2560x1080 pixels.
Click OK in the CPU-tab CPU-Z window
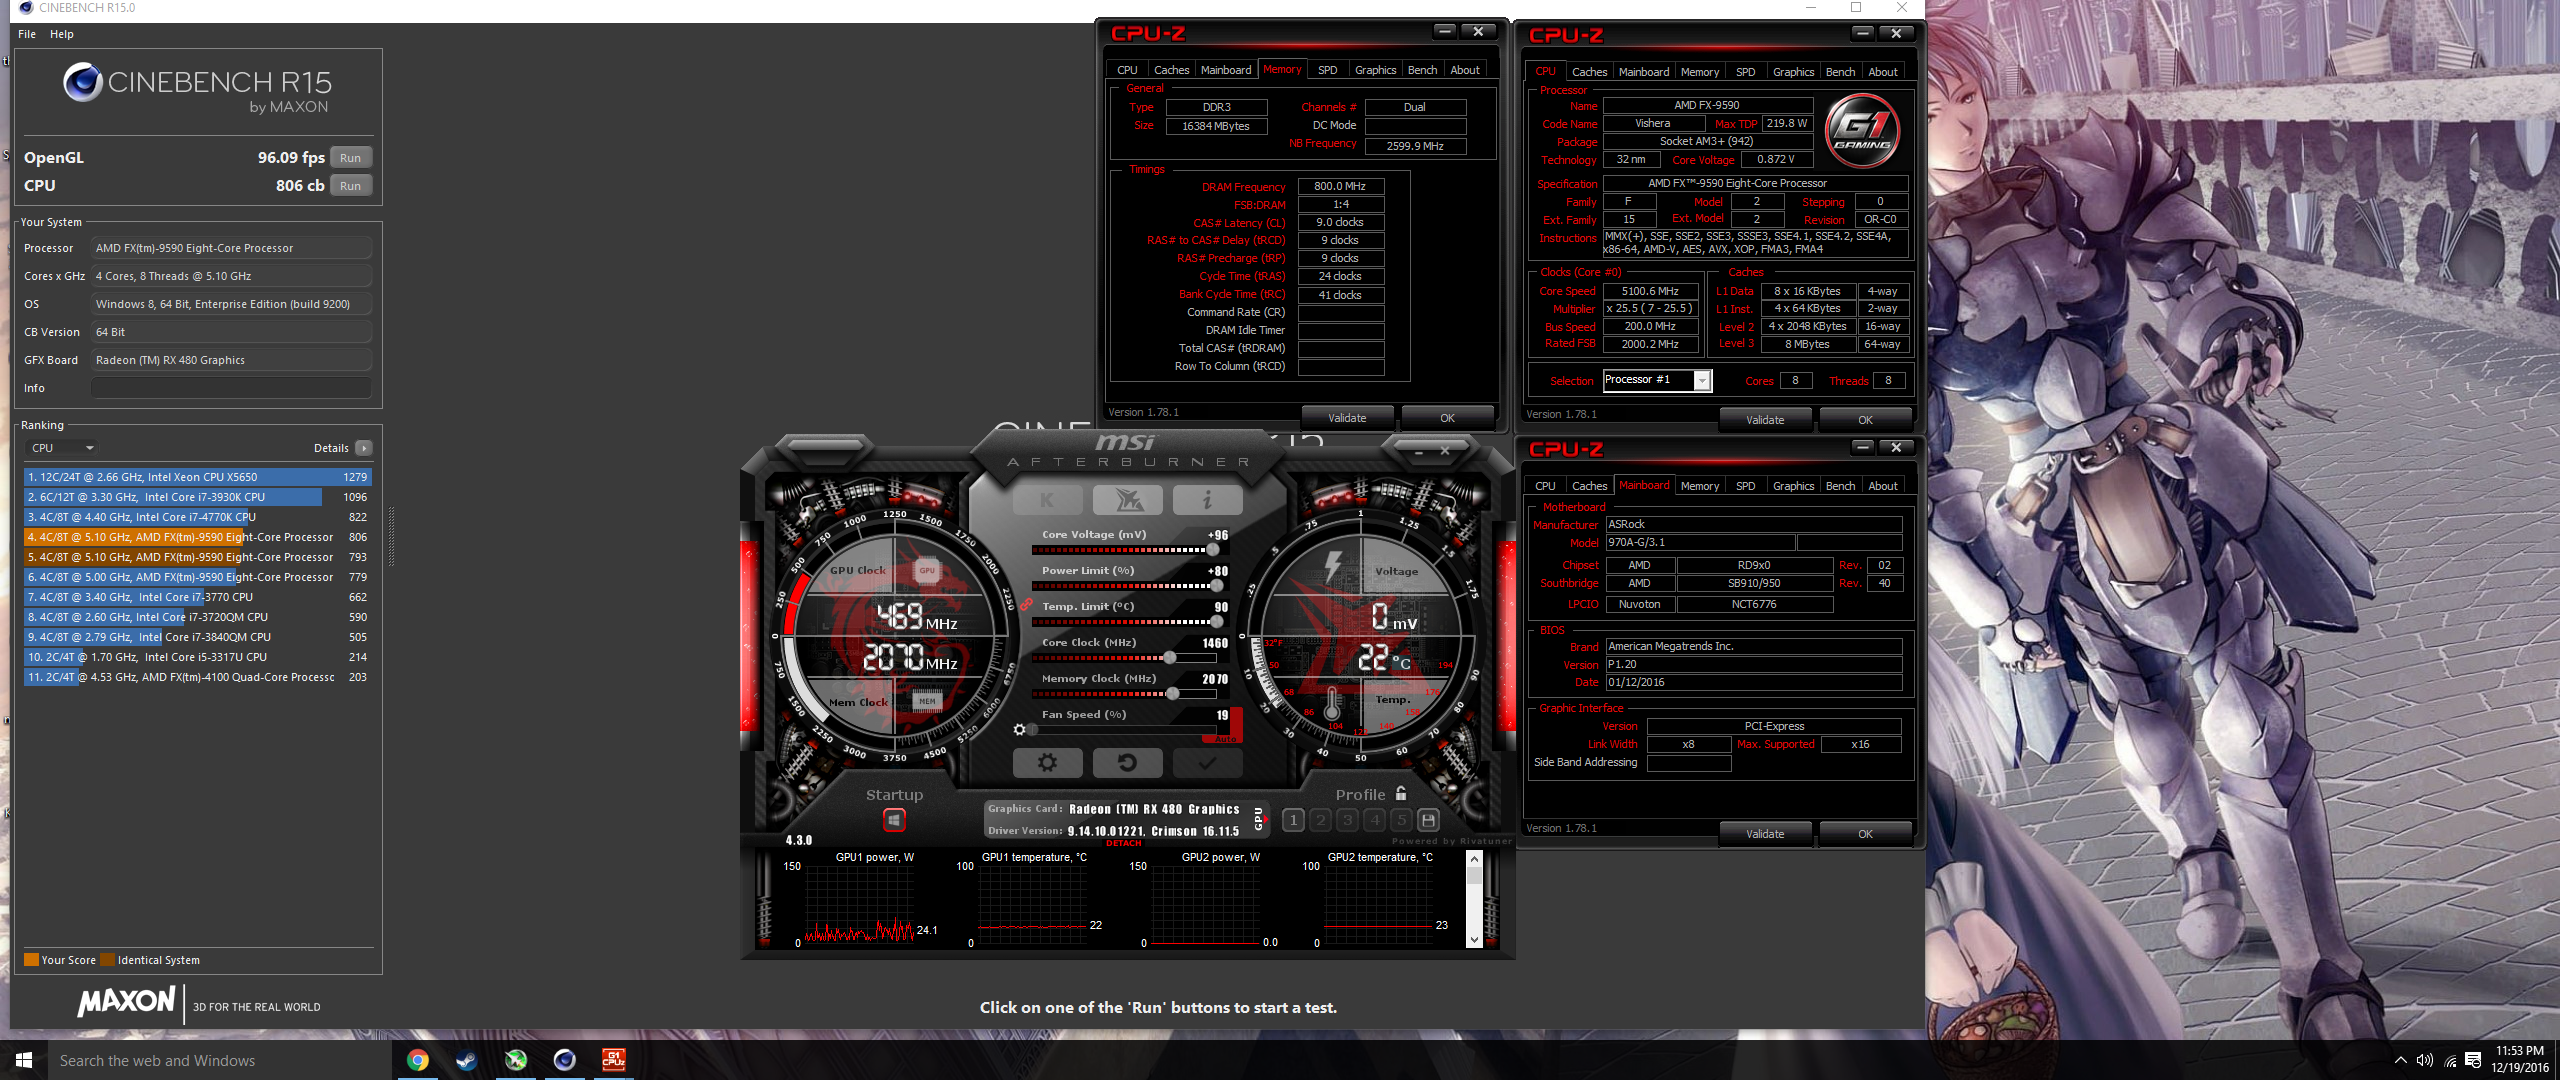pyautogui.click(x=1864, y=420)
